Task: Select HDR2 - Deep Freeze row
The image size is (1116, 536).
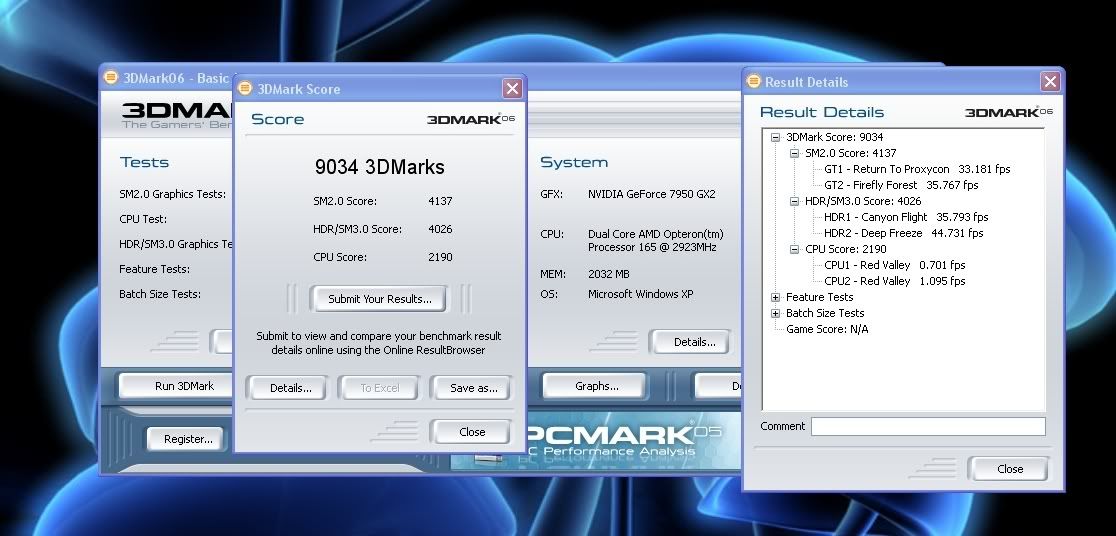Action: 903,233
